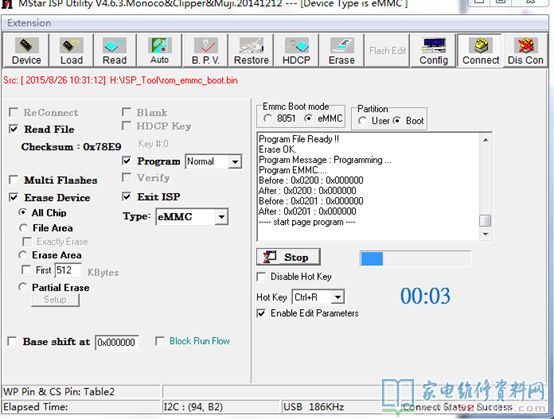554x419 pixels.
Task: Click the Load file icon
Action: [71, 51]
